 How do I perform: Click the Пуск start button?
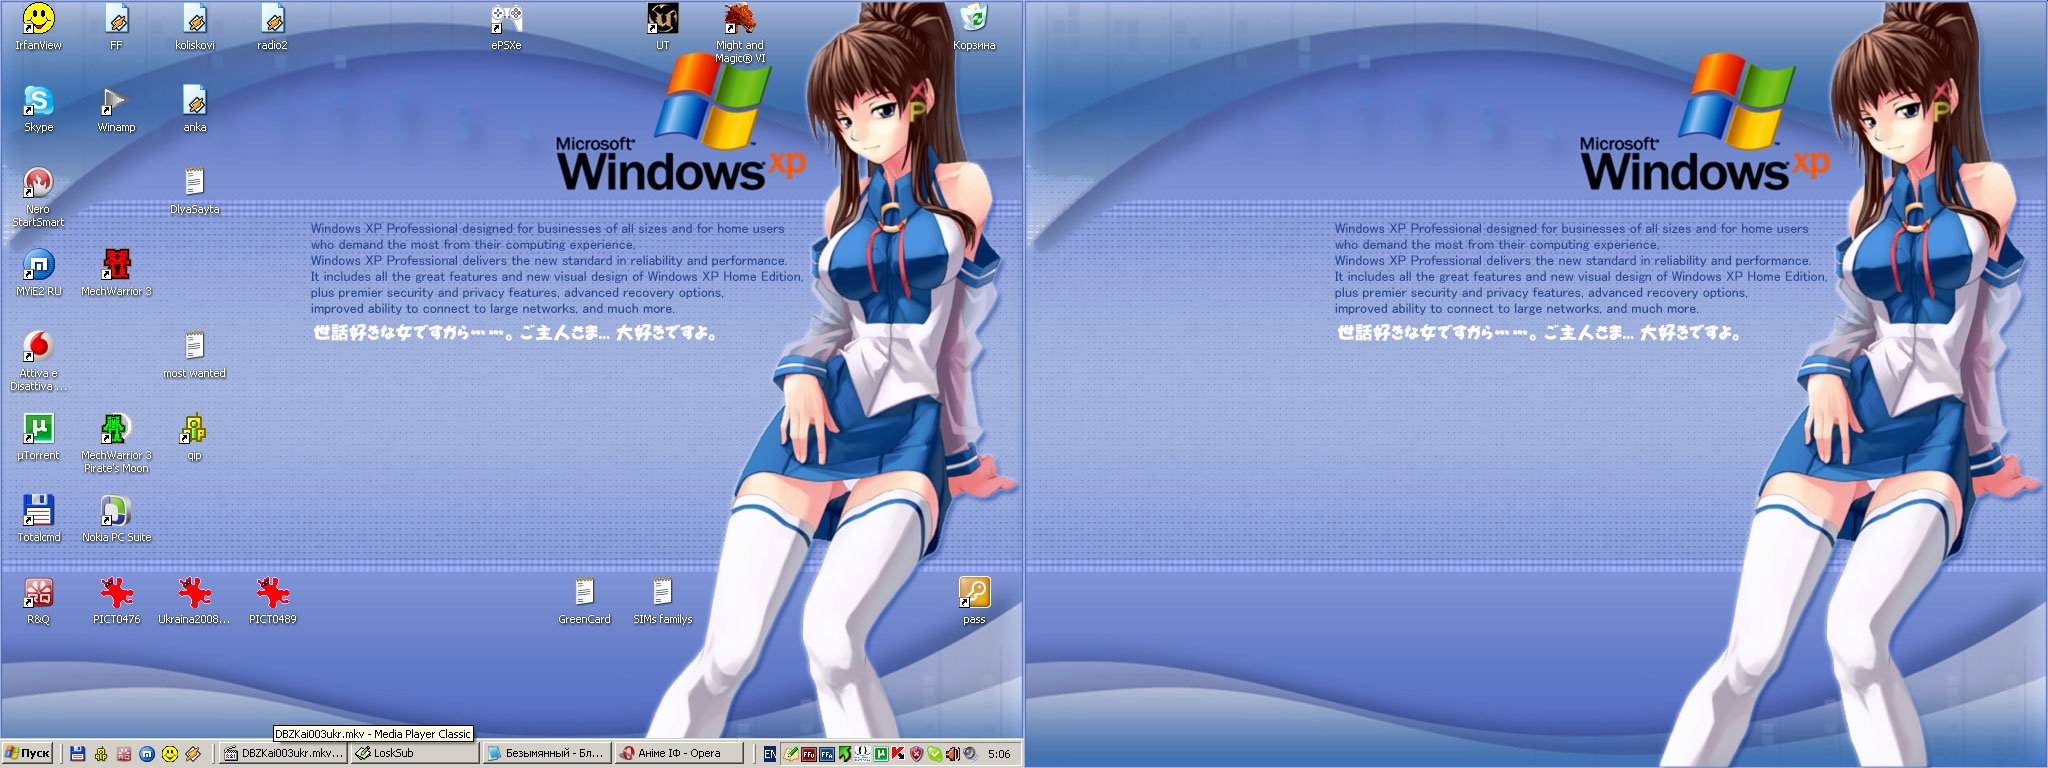coord(27,754)
